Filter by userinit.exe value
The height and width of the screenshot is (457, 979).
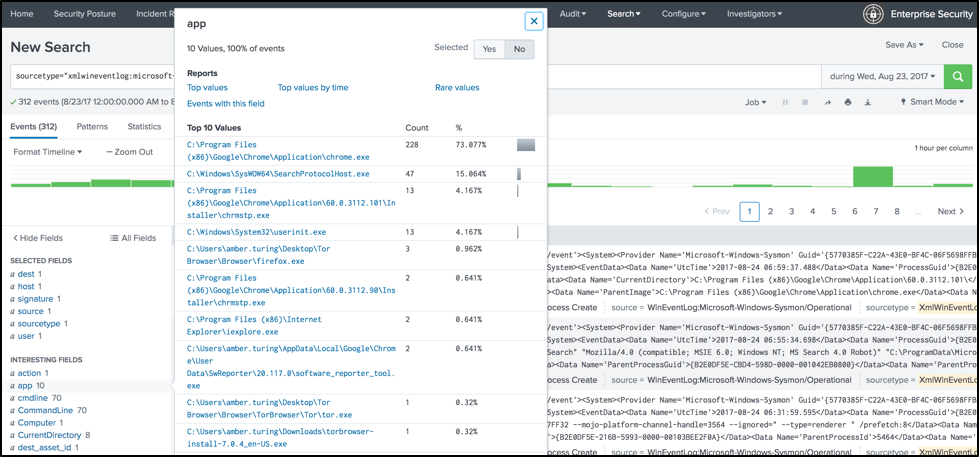(257, 232)
